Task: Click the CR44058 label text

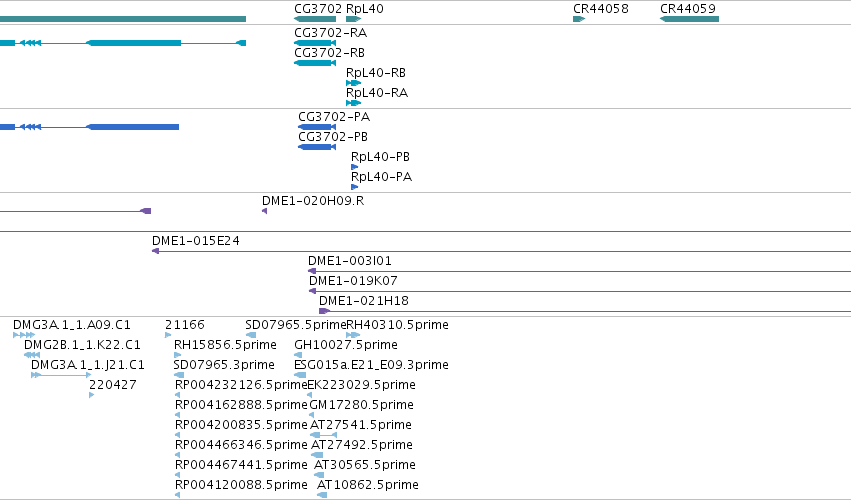Action: pyautogui.click(x=601, y=9)
